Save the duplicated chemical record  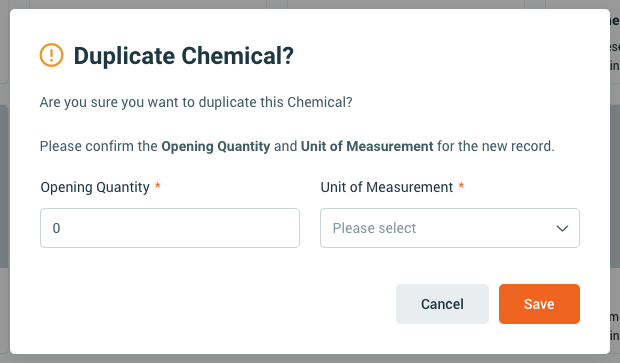pos(539,304)
